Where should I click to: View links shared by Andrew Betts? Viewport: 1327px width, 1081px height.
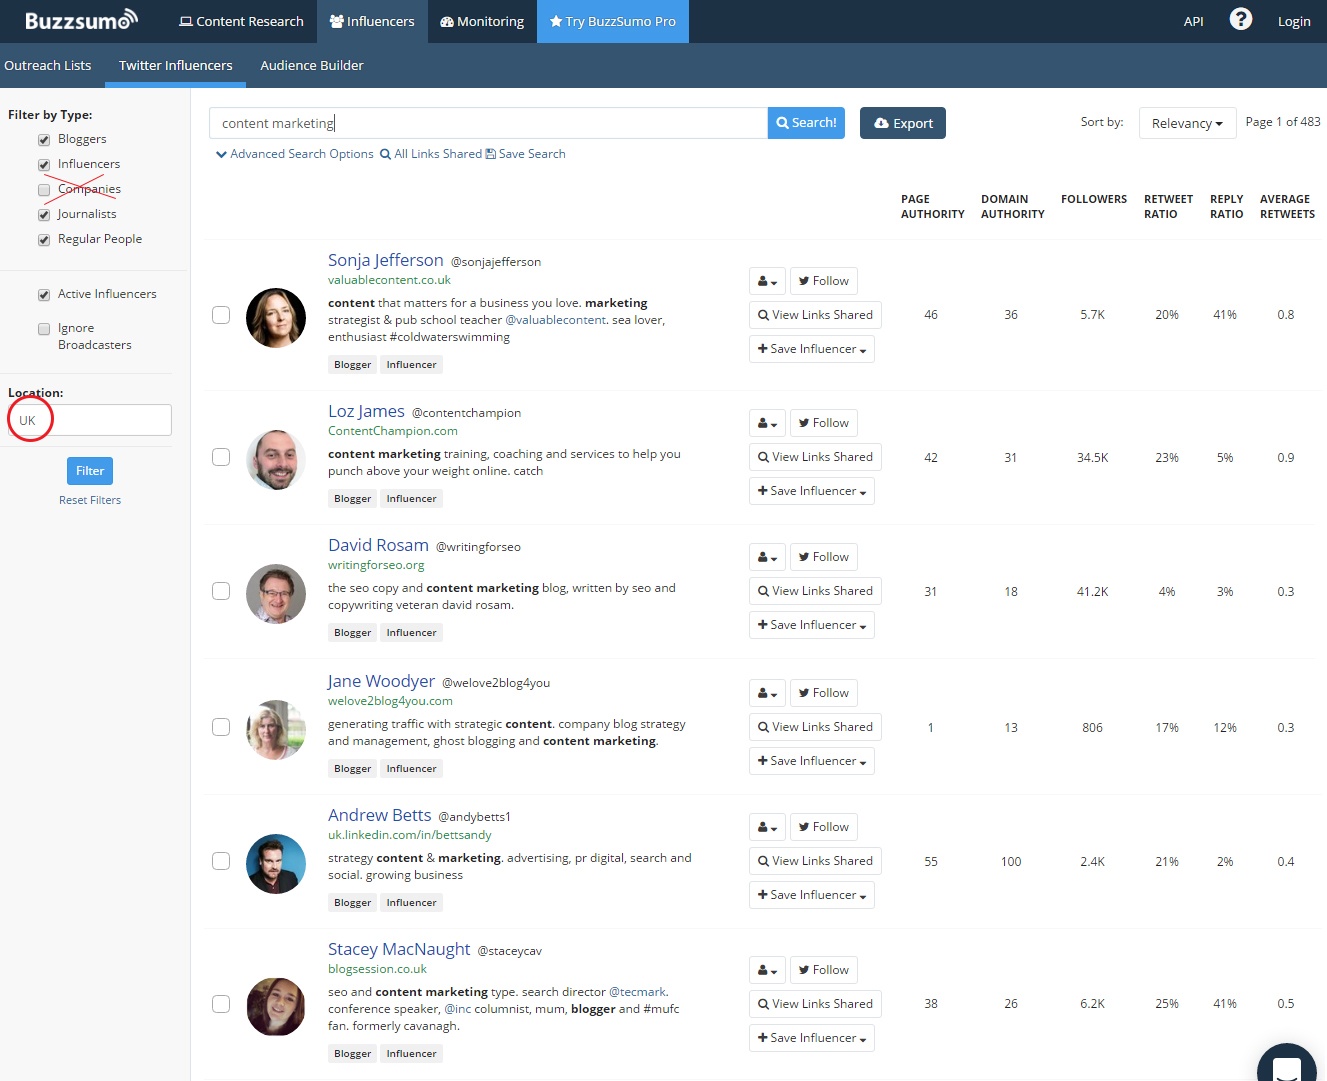[x=815, y=861]
